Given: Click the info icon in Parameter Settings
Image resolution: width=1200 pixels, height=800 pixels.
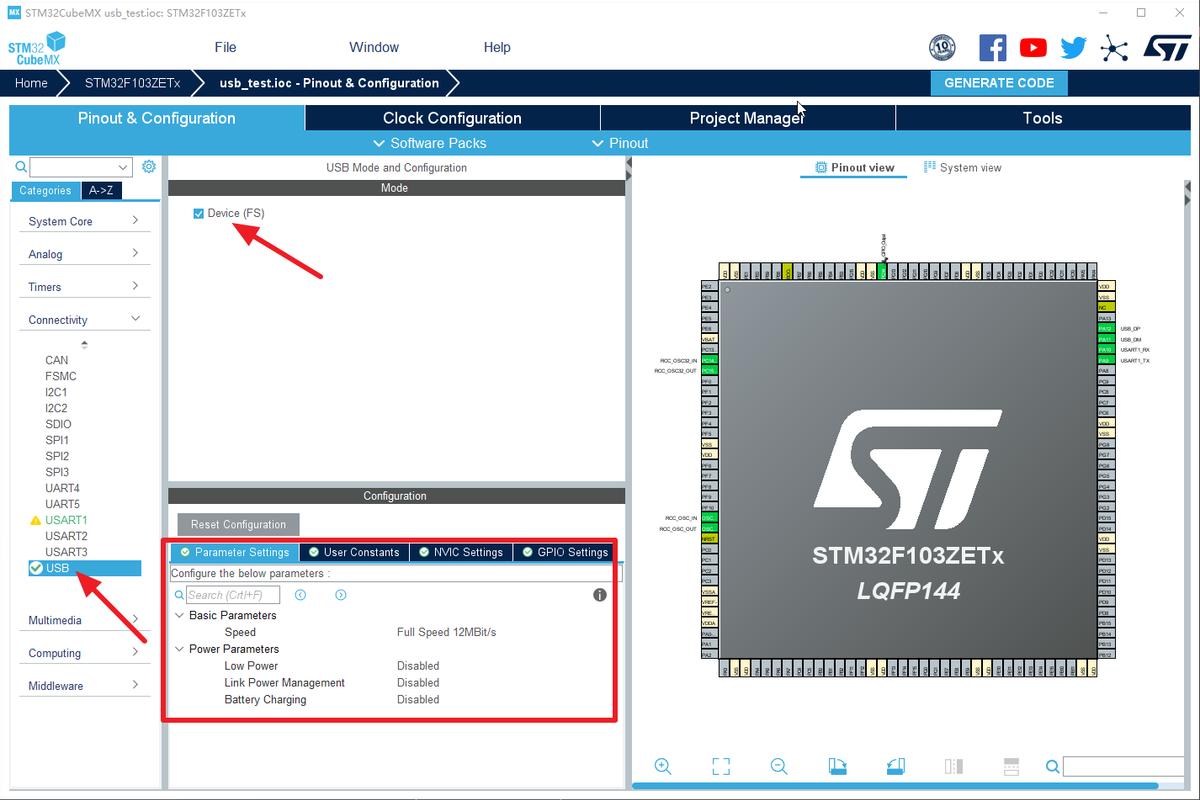Looking at the screenshot, I should [x=599, y=594].
